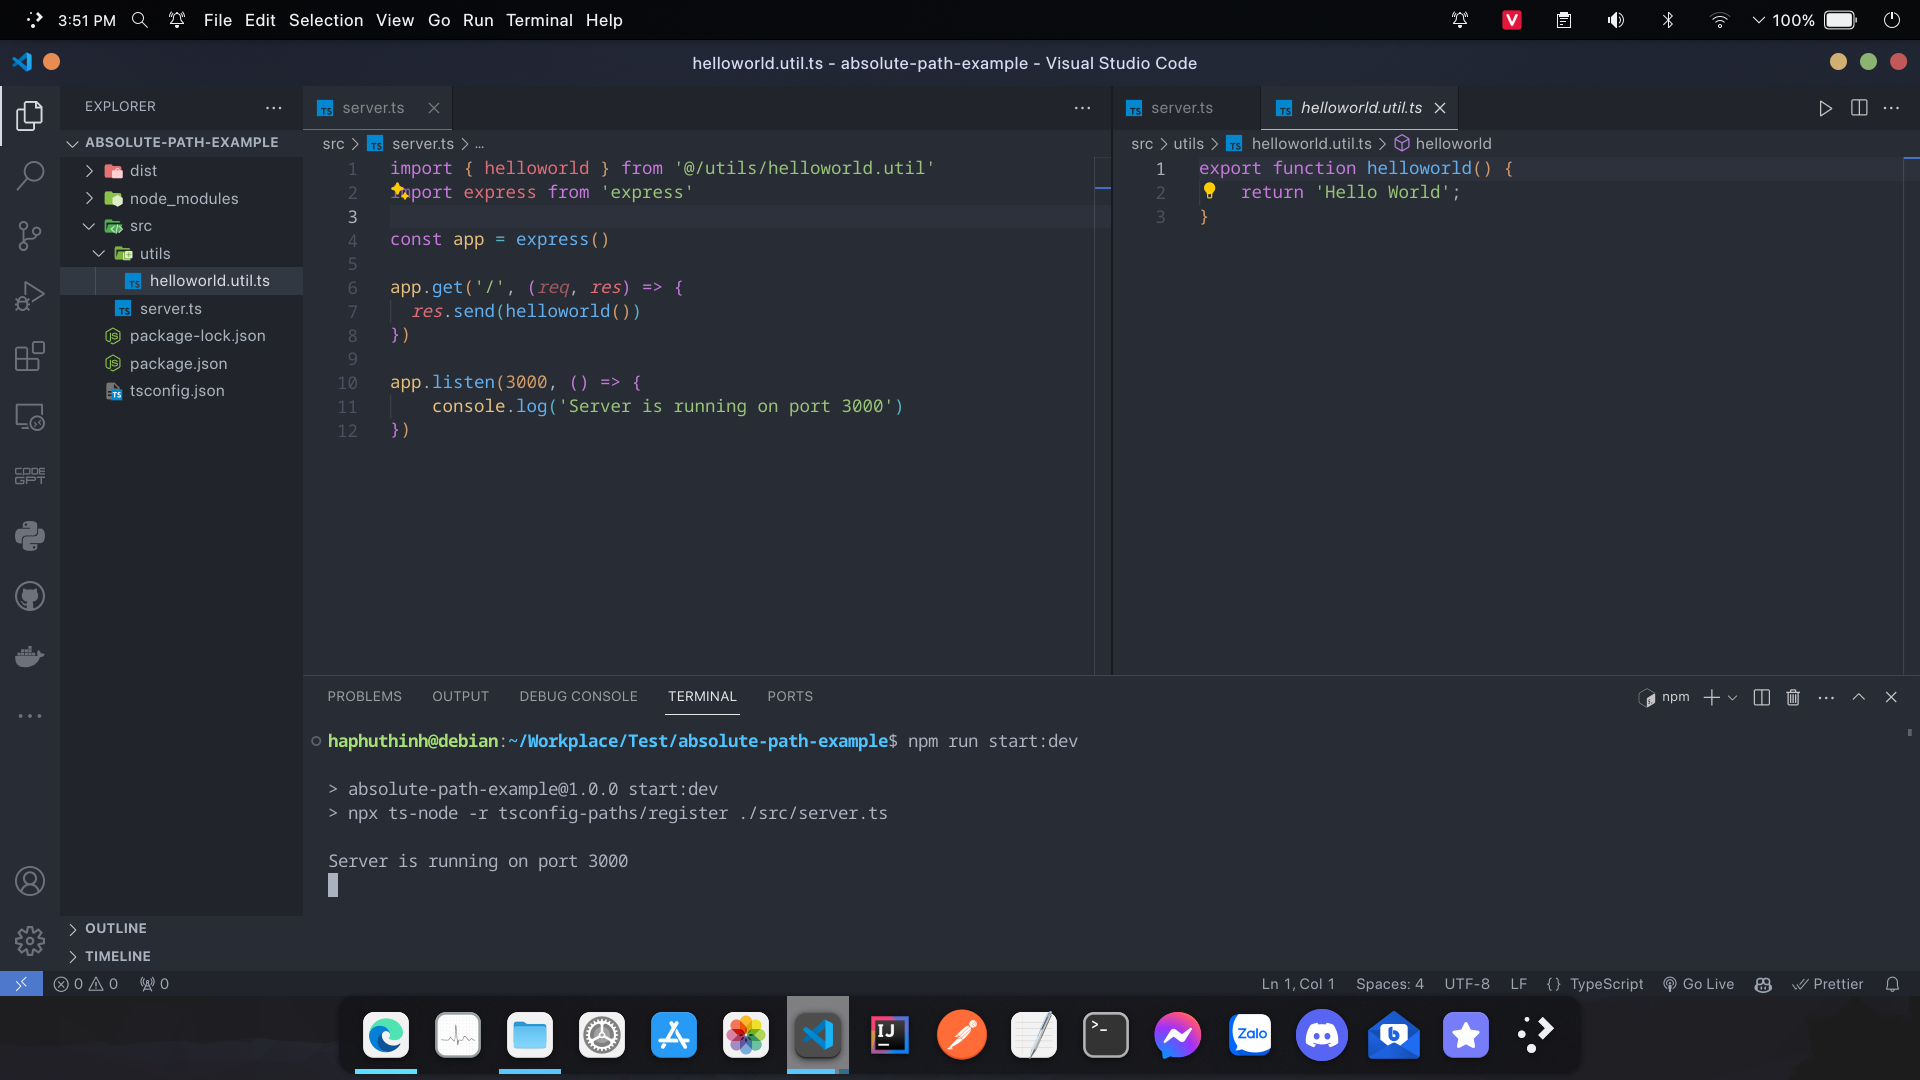Open Run and Debug view
This screenshot has width=1920, height=1080.
click(30, 296)
